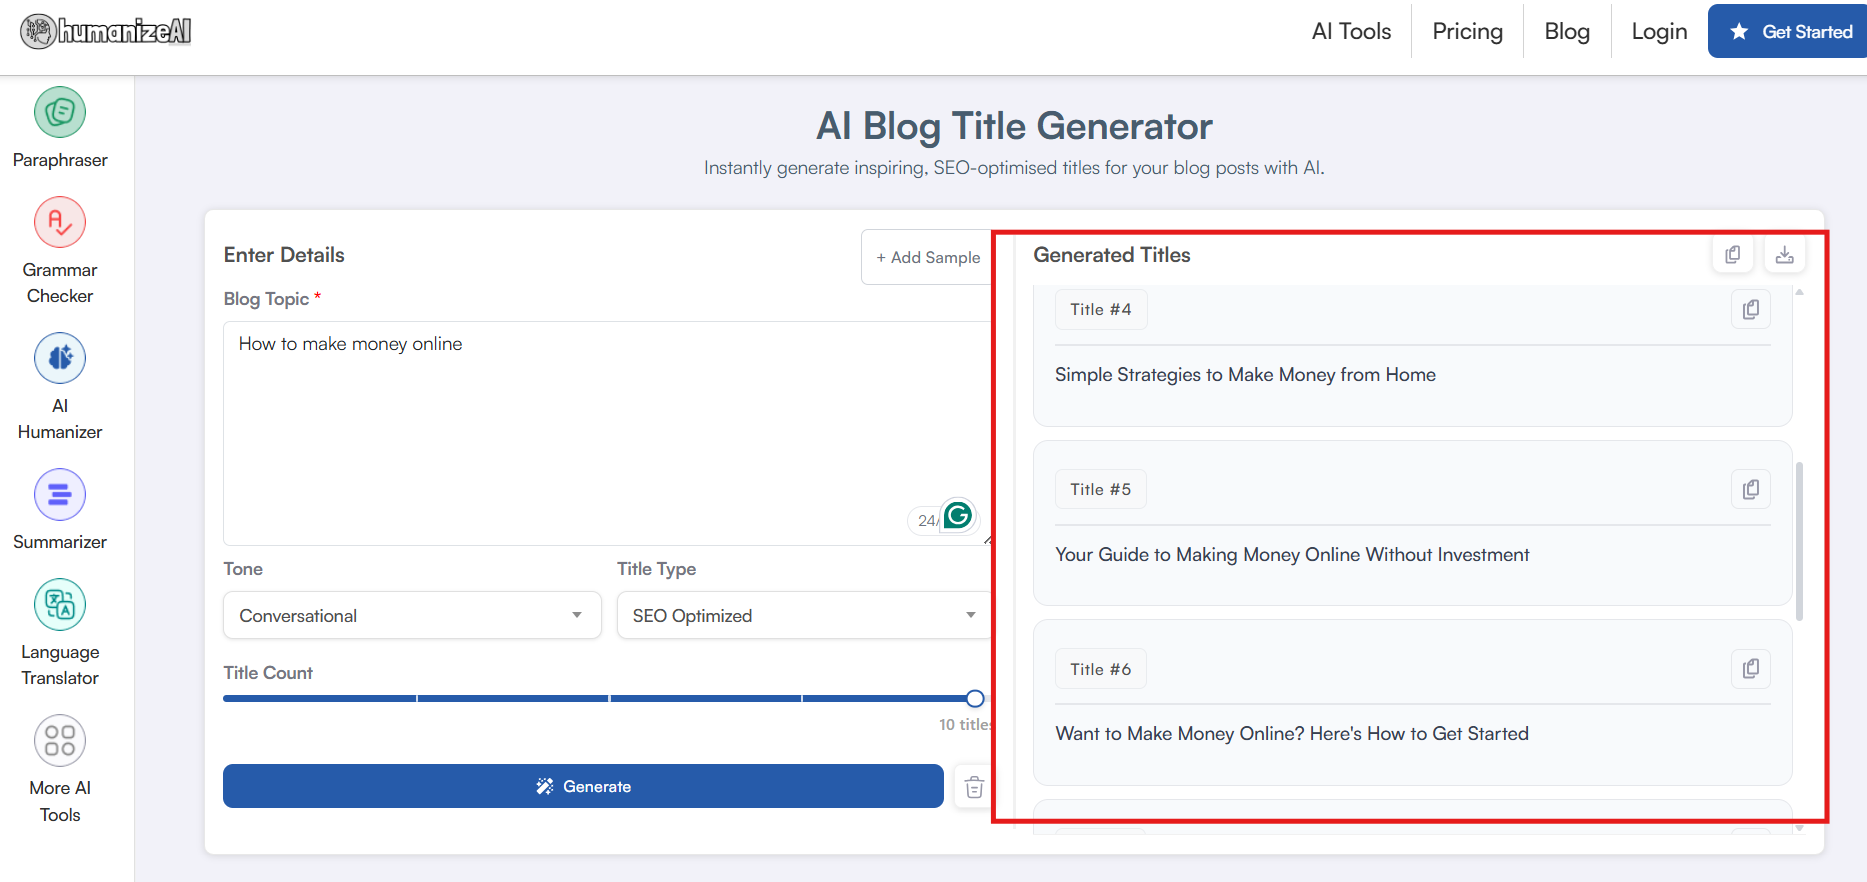Copy Title #6 with its copy icon
Viewport: 1867px width, 882px height.
1750,669
